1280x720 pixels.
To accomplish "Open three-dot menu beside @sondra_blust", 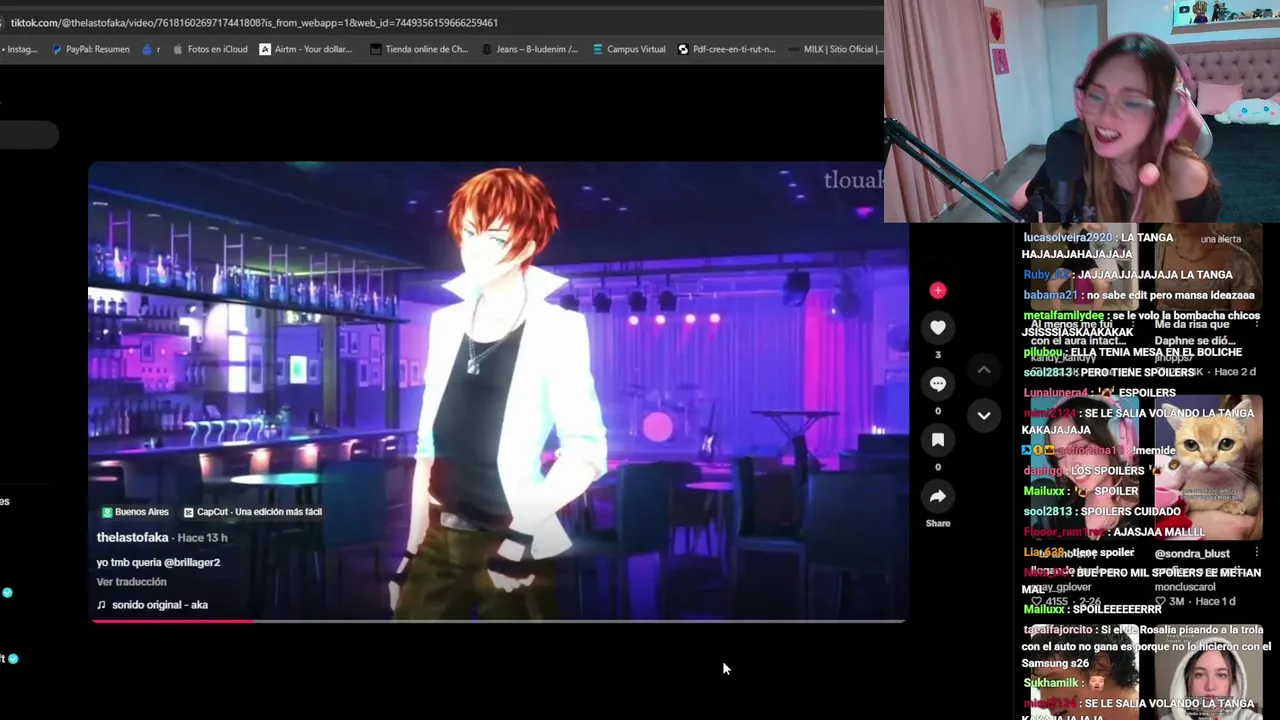I will (1257, 552).
